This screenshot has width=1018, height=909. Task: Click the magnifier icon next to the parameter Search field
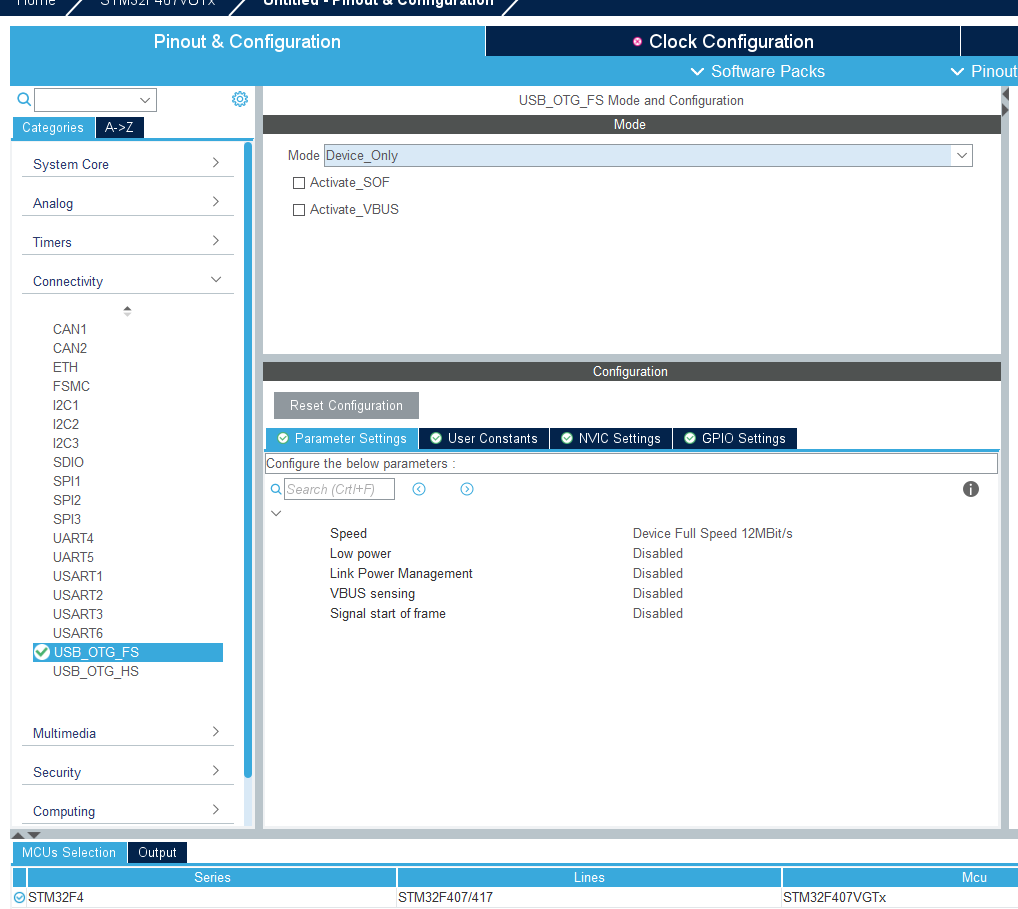(276, 489)
